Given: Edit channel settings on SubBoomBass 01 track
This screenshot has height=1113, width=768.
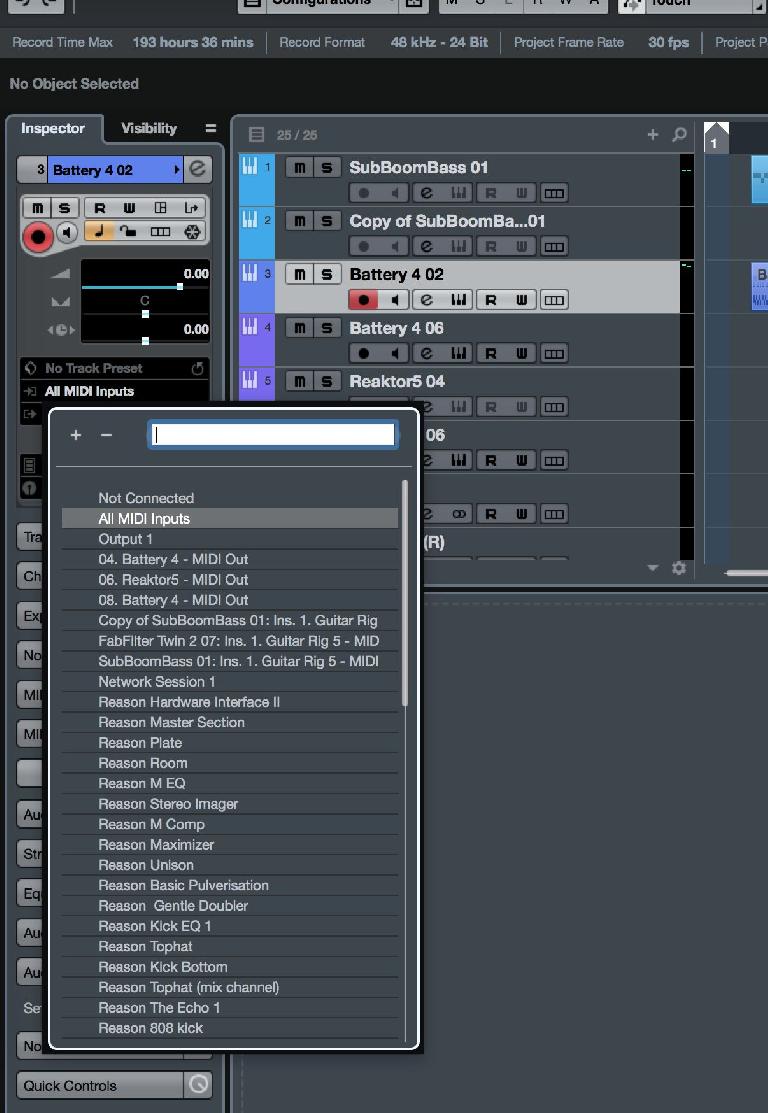Looking at the screenshot, I should click(426, 193).
